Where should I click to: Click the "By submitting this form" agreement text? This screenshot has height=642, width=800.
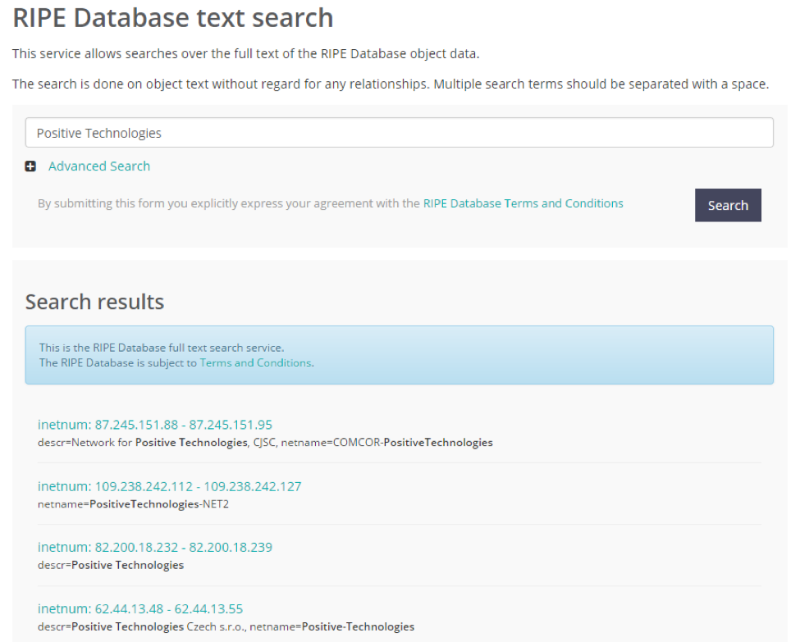pos(229,203)
